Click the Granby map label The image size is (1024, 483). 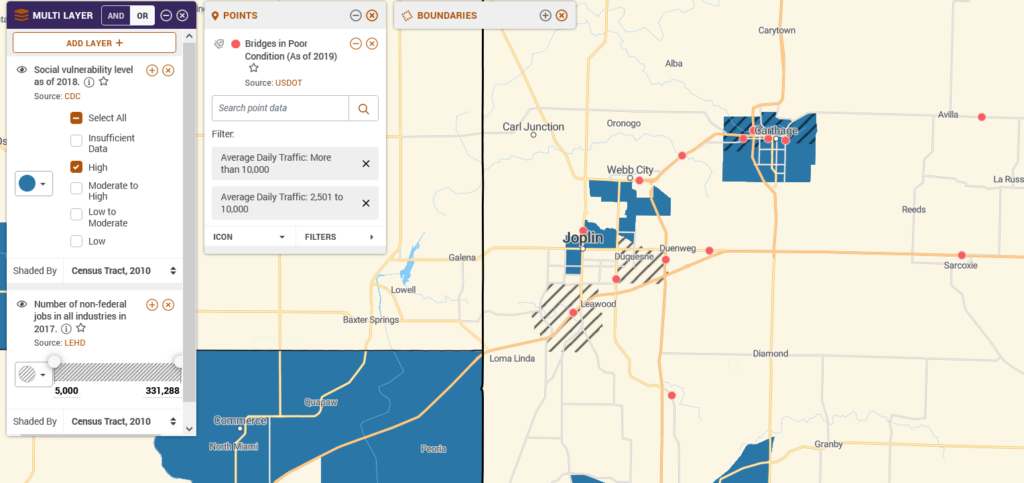click(x=828, y=444)
